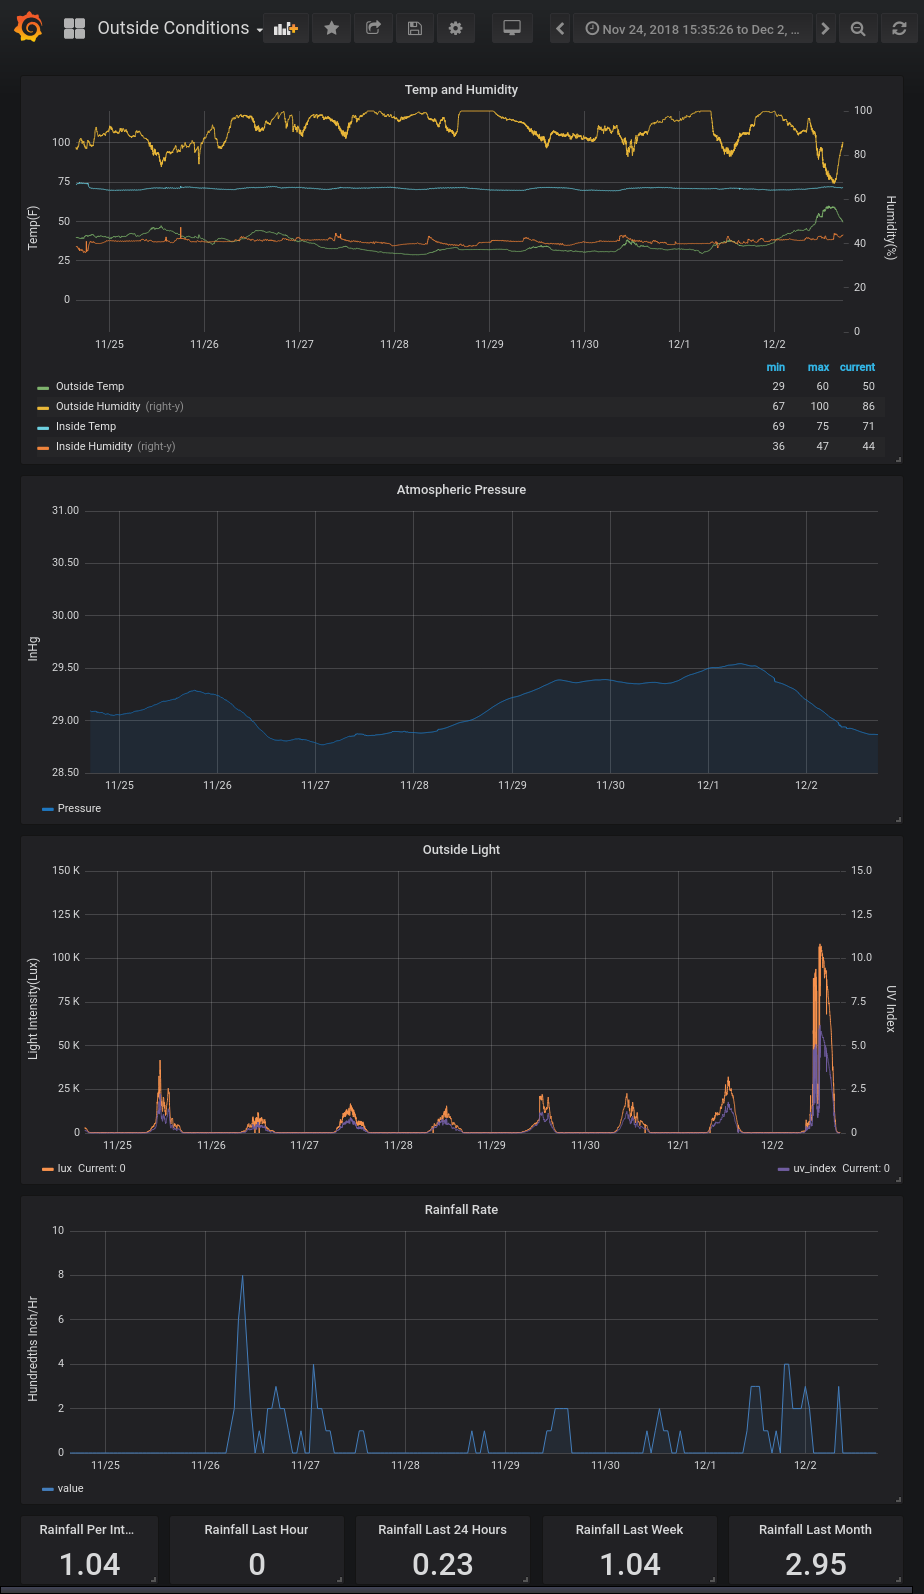Open Temp and Humidity panel menu
Image resolution: width=924 pixels, height=1594 pixels.
pos(461,89)
